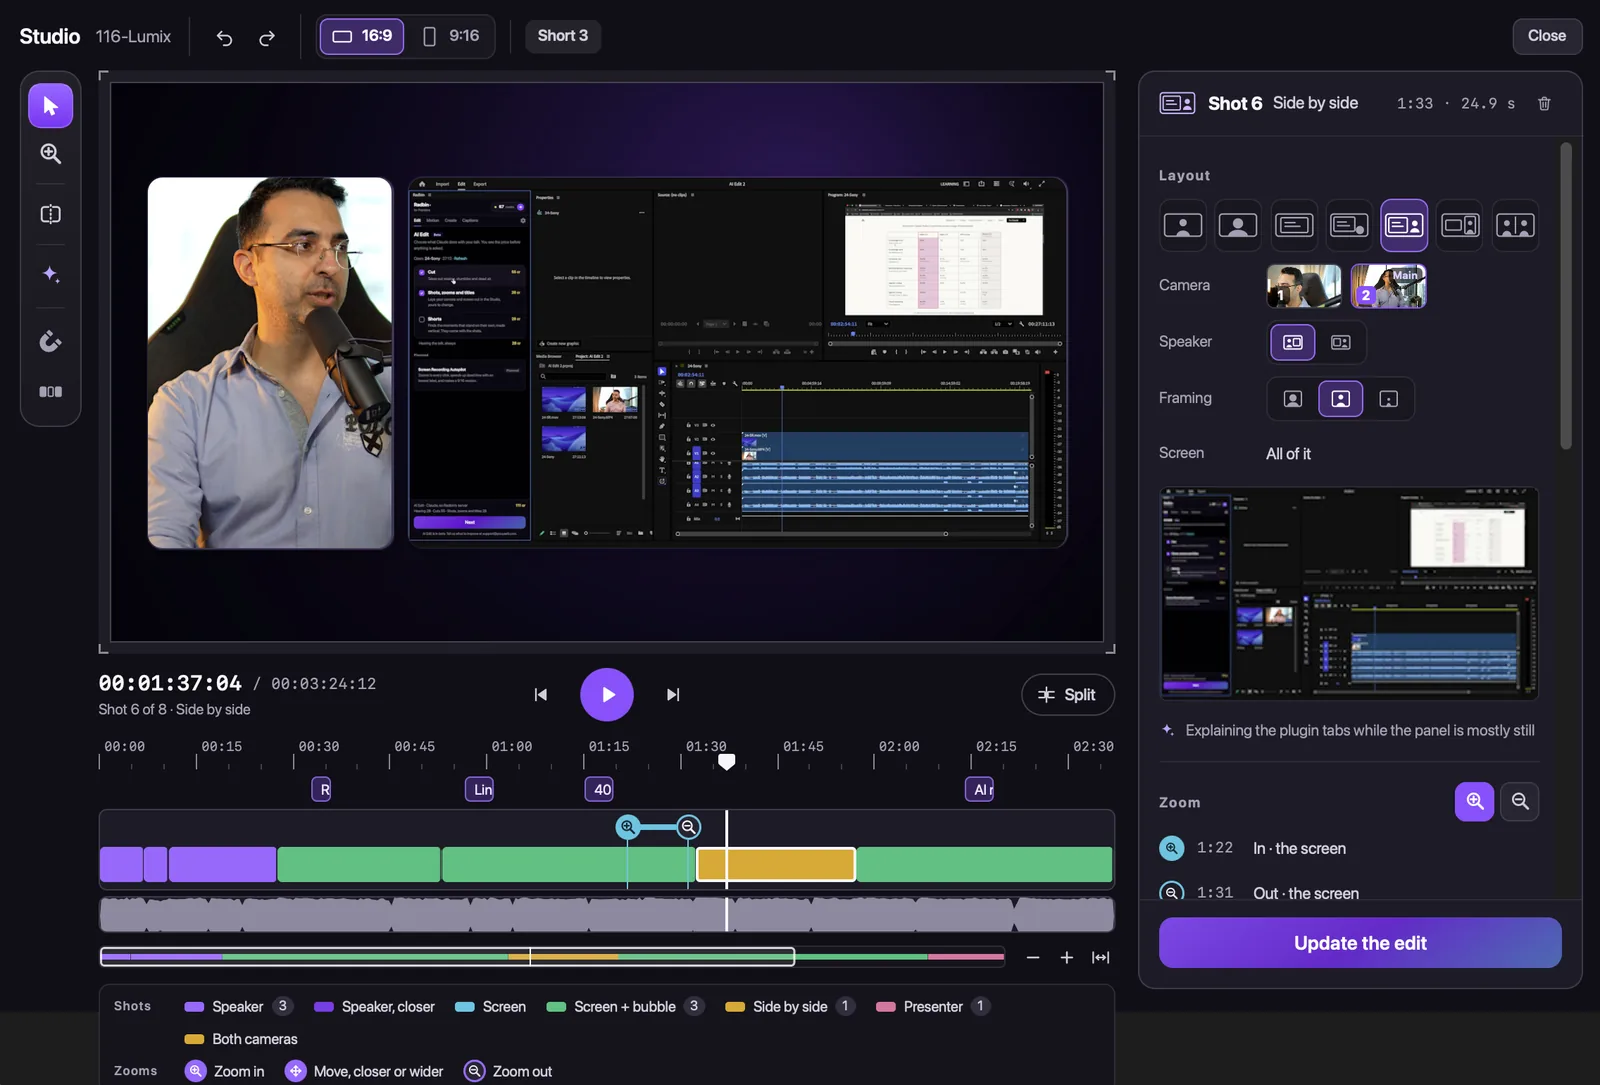Click the 'Lin' timeline marker

pyautogui.click(x=480, y=789)
